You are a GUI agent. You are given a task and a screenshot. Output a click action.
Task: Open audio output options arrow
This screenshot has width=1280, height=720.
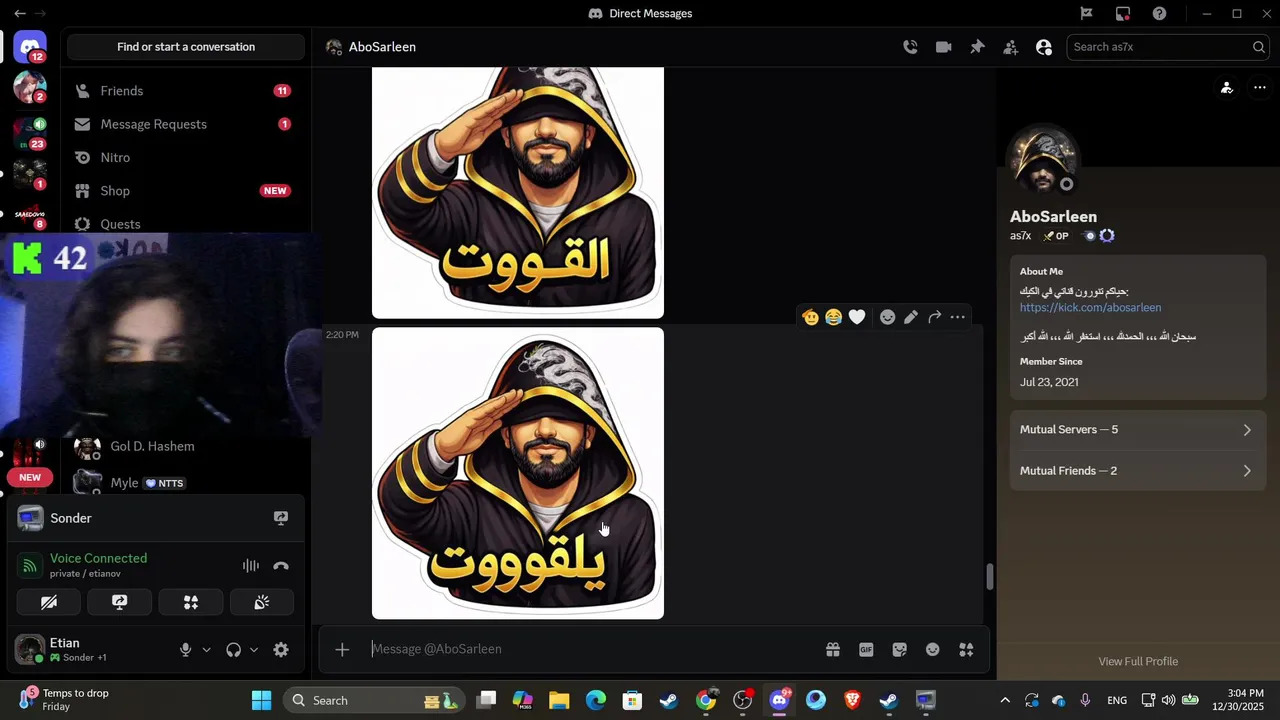[254, 650]
